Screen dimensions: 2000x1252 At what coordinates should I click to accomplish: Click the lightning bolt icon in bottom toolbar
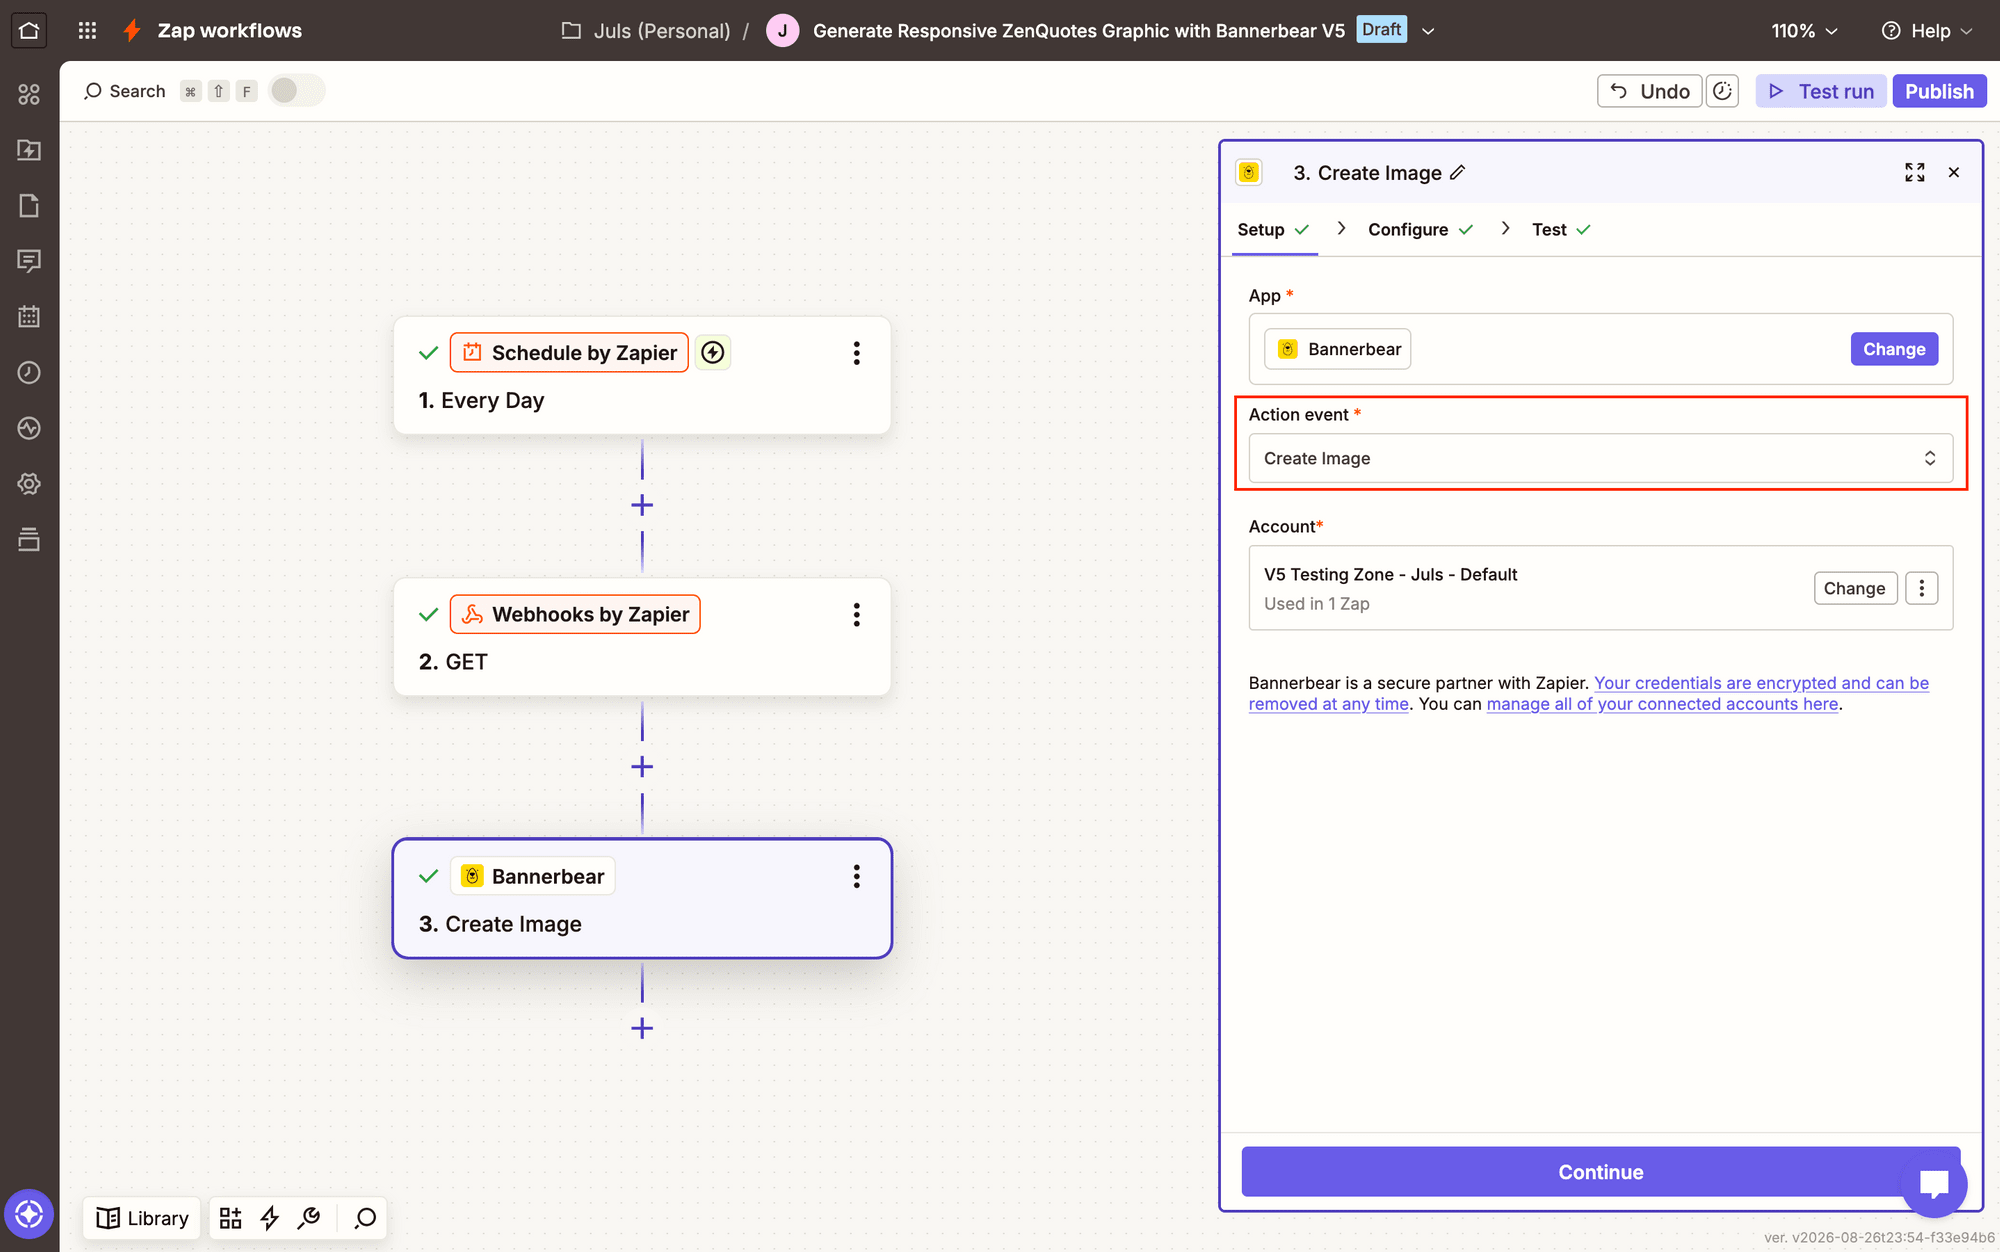(x=270, y=1218)
